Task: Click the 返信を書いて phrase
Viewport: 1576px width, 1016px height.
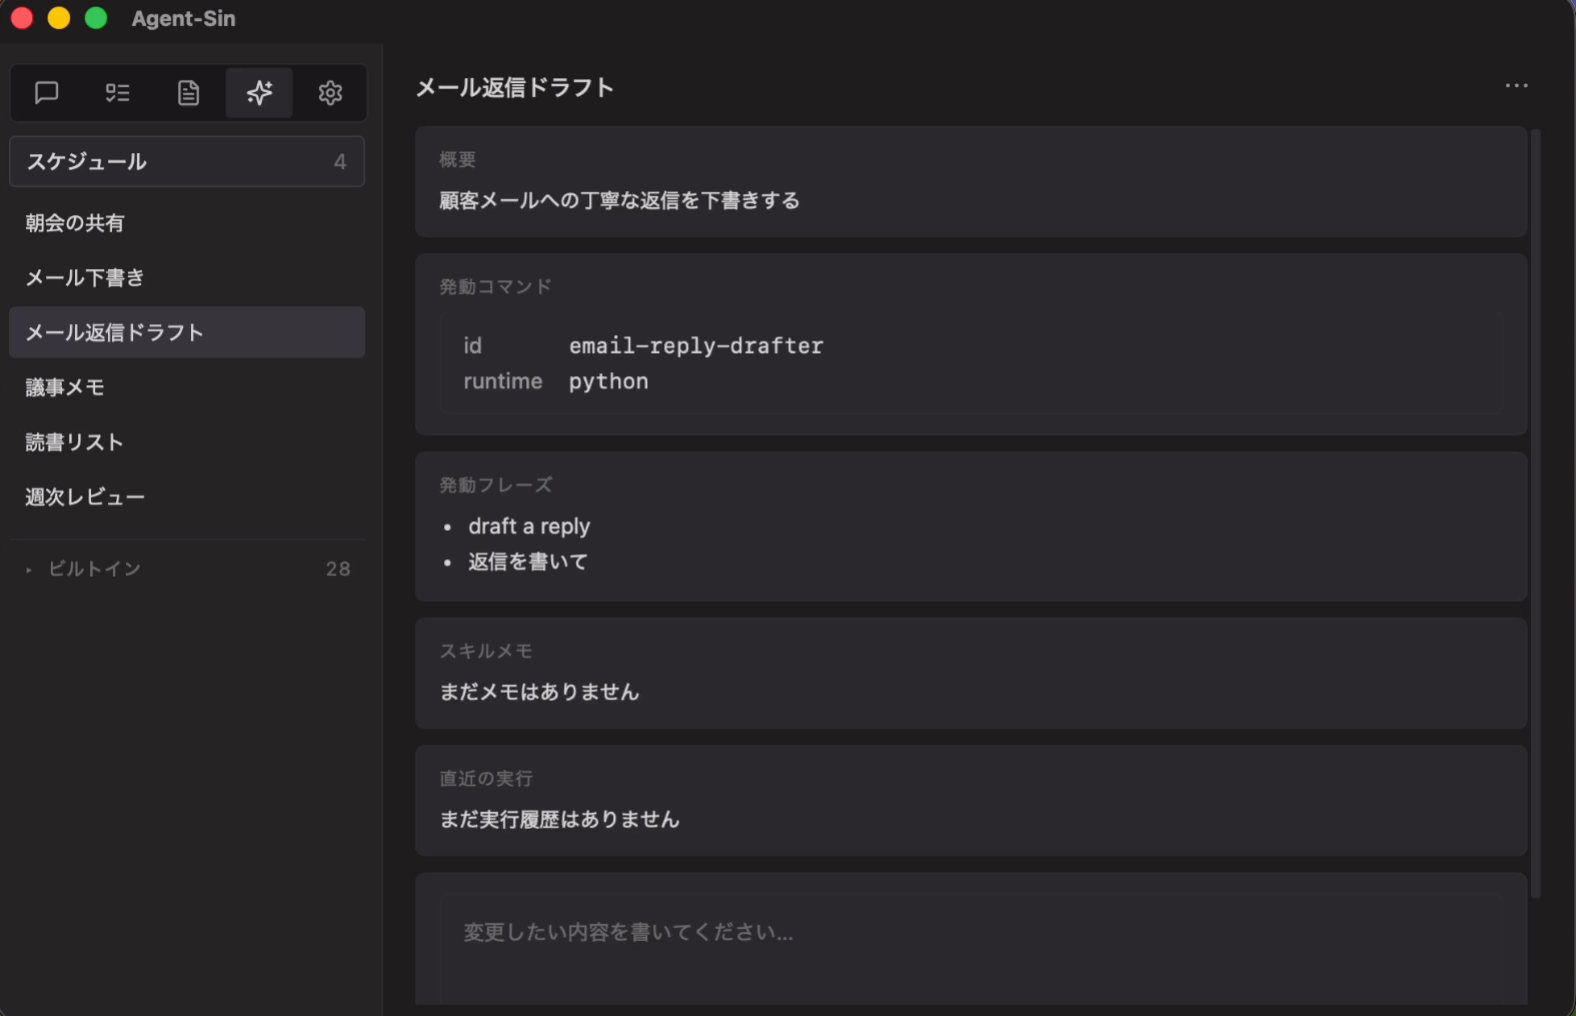Action: [528, 562]
